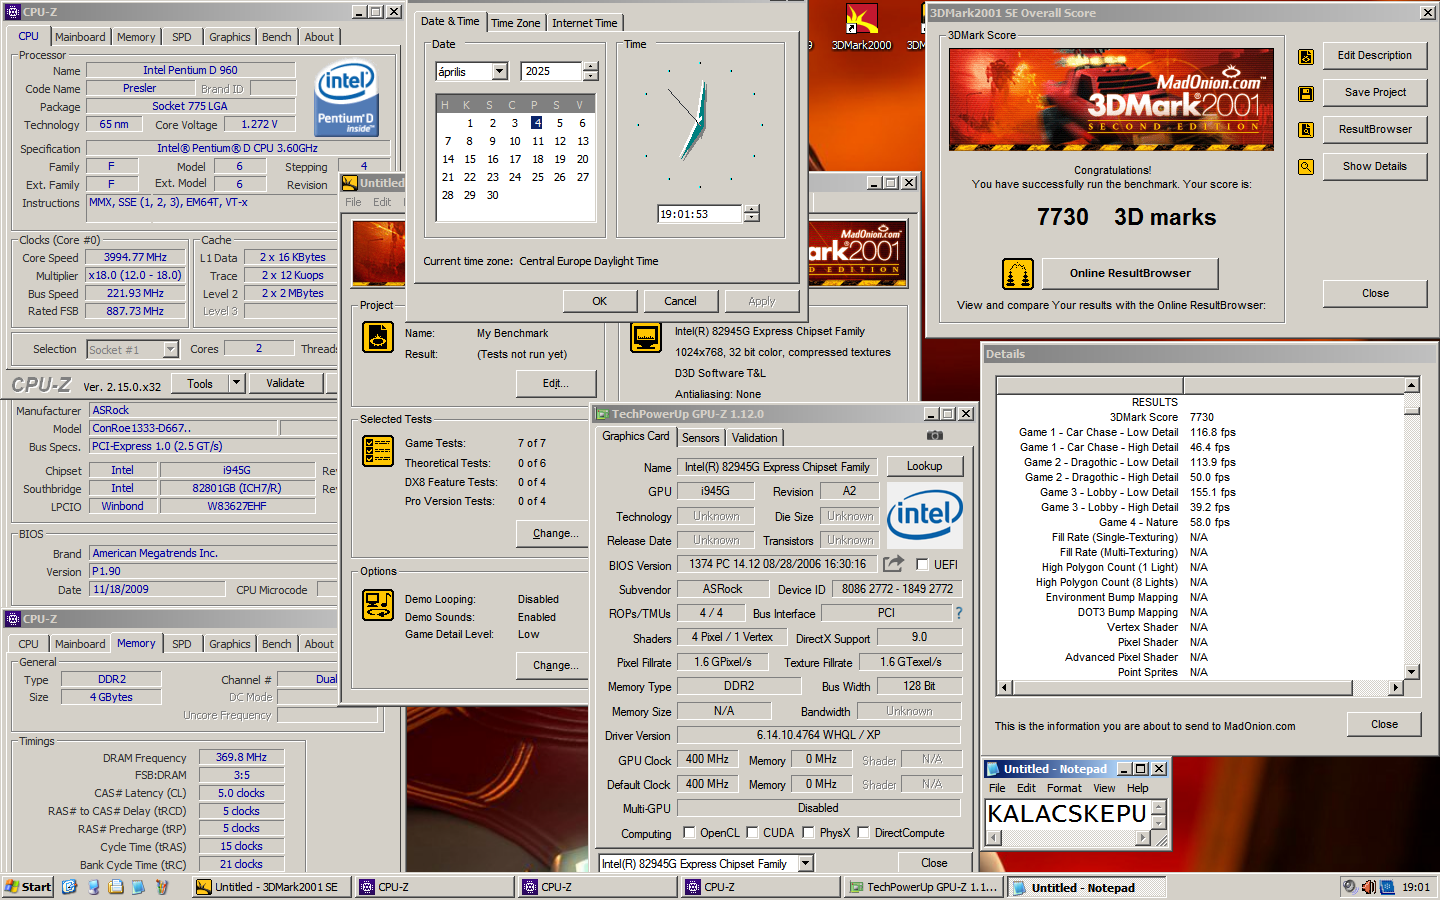1440x900 pixels.
Task: Click the GPU-Z BIOS export arrow icon
Action: tap(893, 564)
